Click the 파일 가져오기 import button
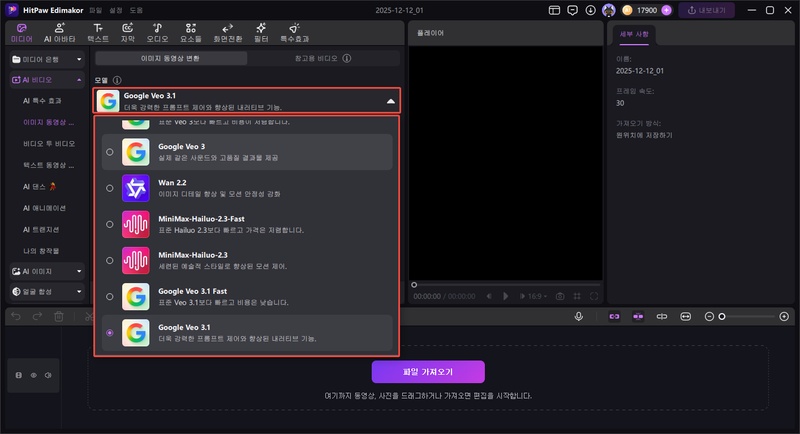800x434 pixels. click(428, 372)
